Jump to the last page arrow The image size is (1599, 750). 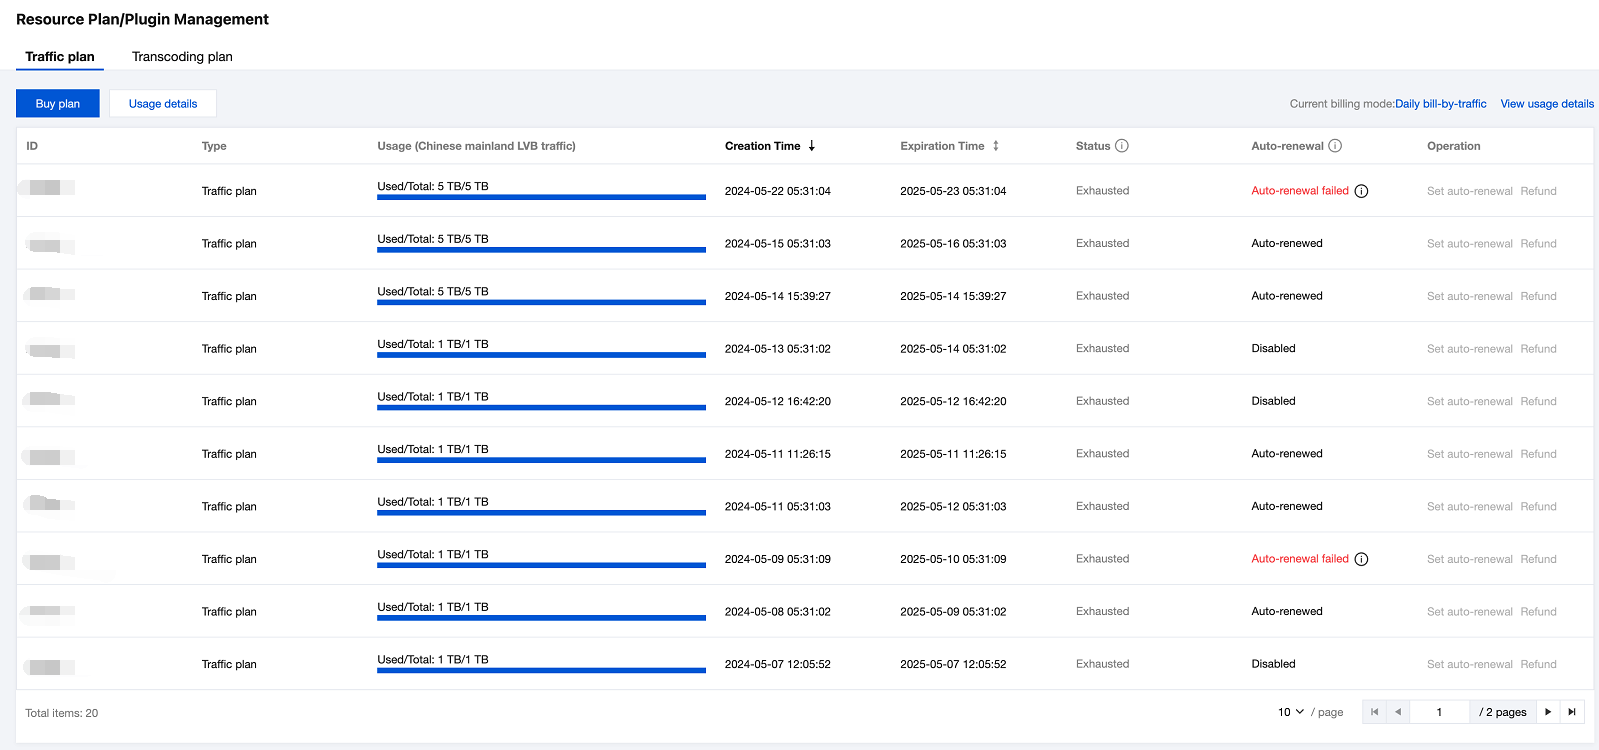pyautogui.click(x=1572, y=712)
